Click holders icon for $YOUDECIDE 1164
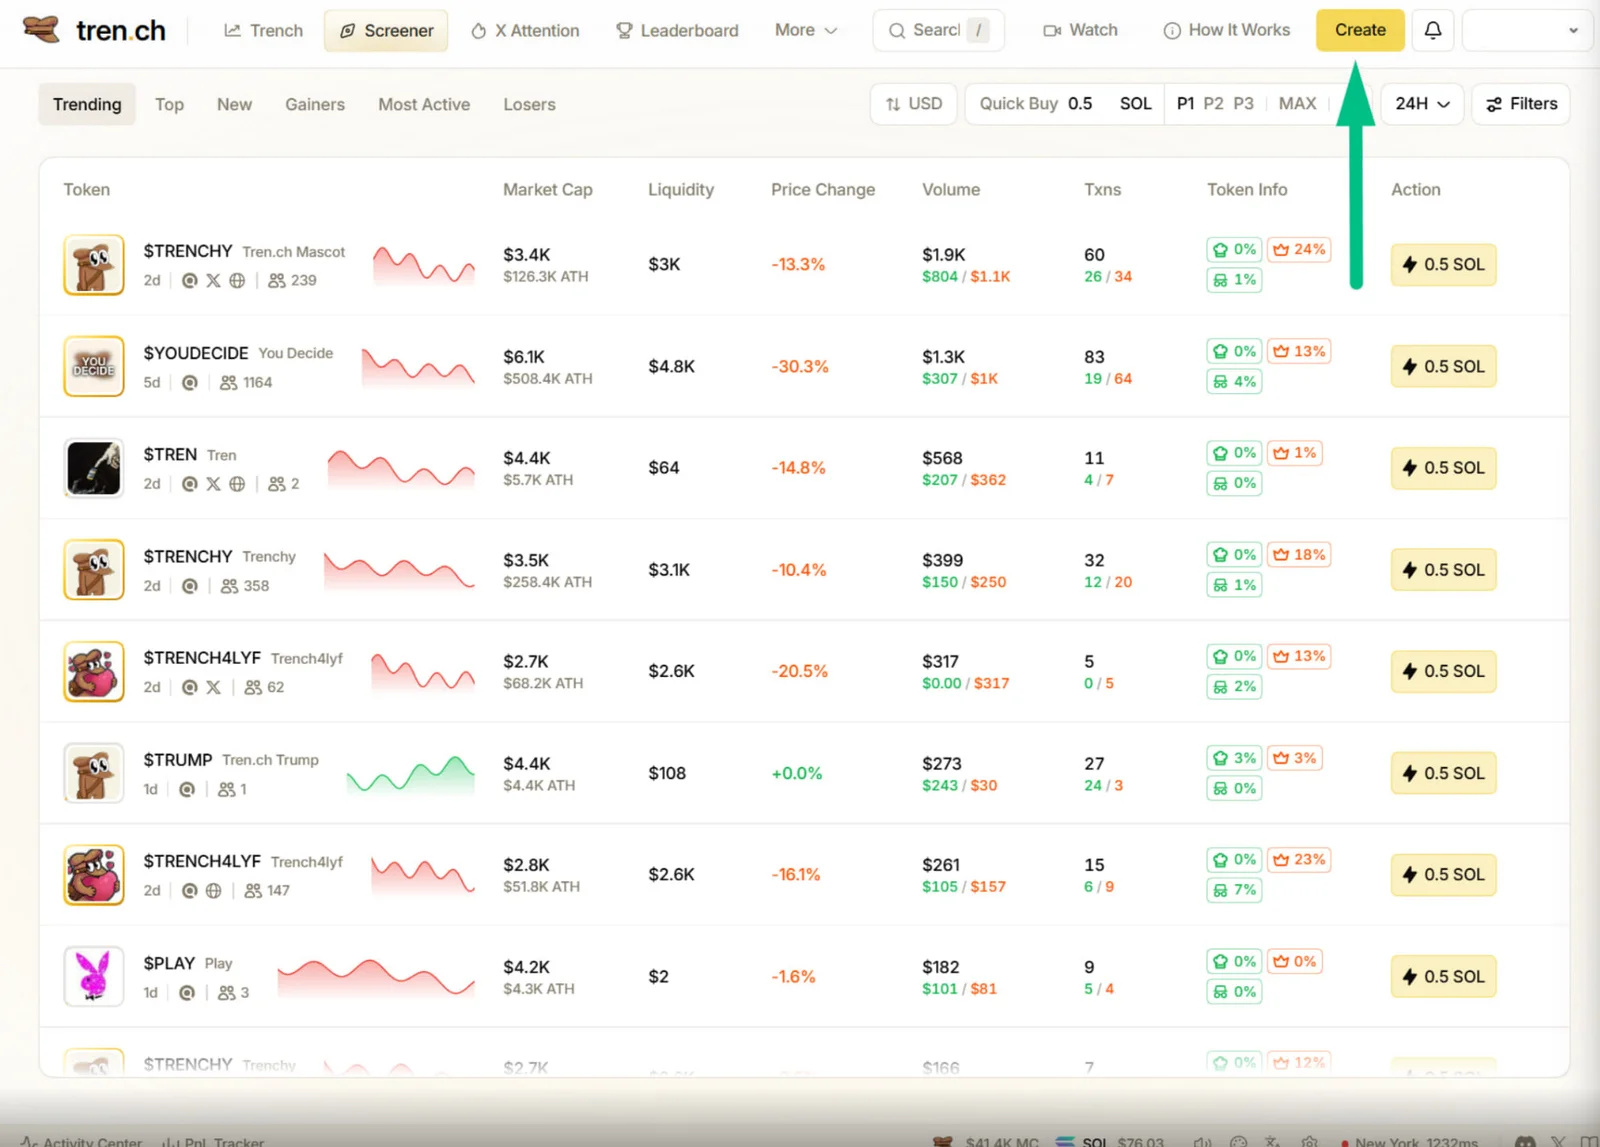The width and height of the screenshot is (1600, 1147). [x=228, y=383]
